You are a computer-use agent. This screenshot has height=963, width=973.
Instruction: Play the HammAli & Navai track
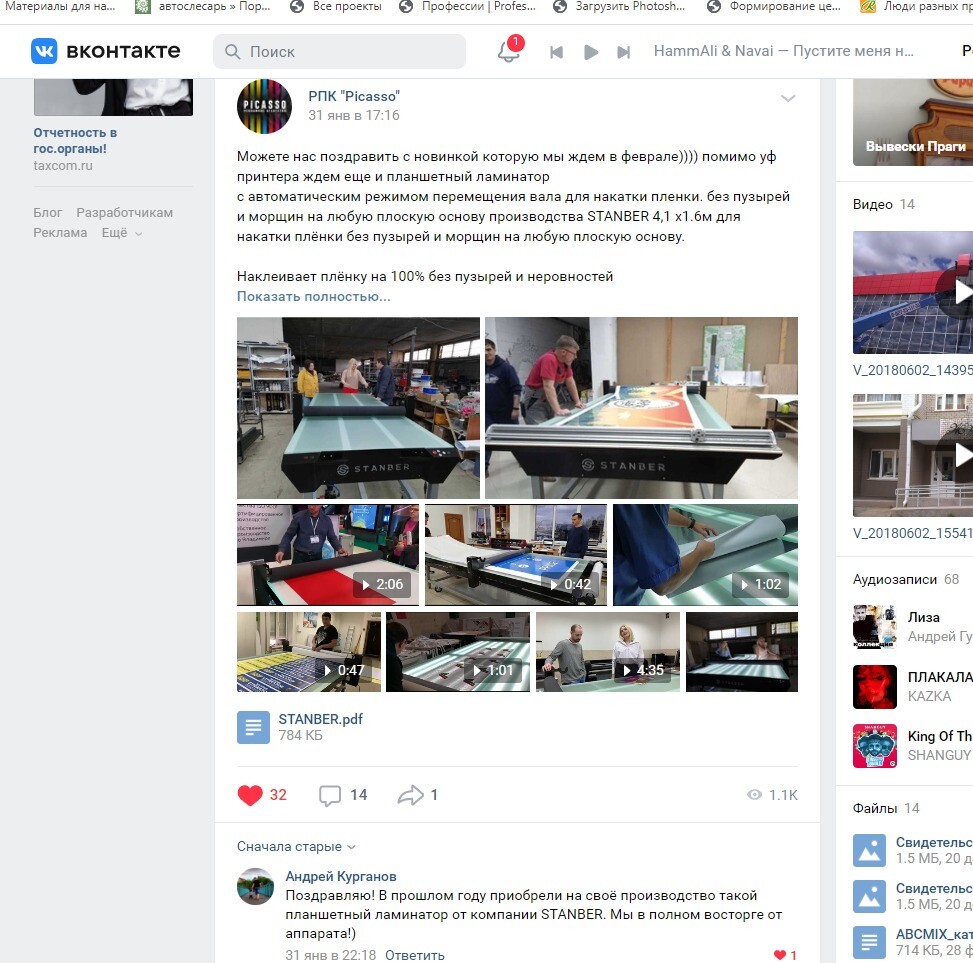tap(591, 52)
